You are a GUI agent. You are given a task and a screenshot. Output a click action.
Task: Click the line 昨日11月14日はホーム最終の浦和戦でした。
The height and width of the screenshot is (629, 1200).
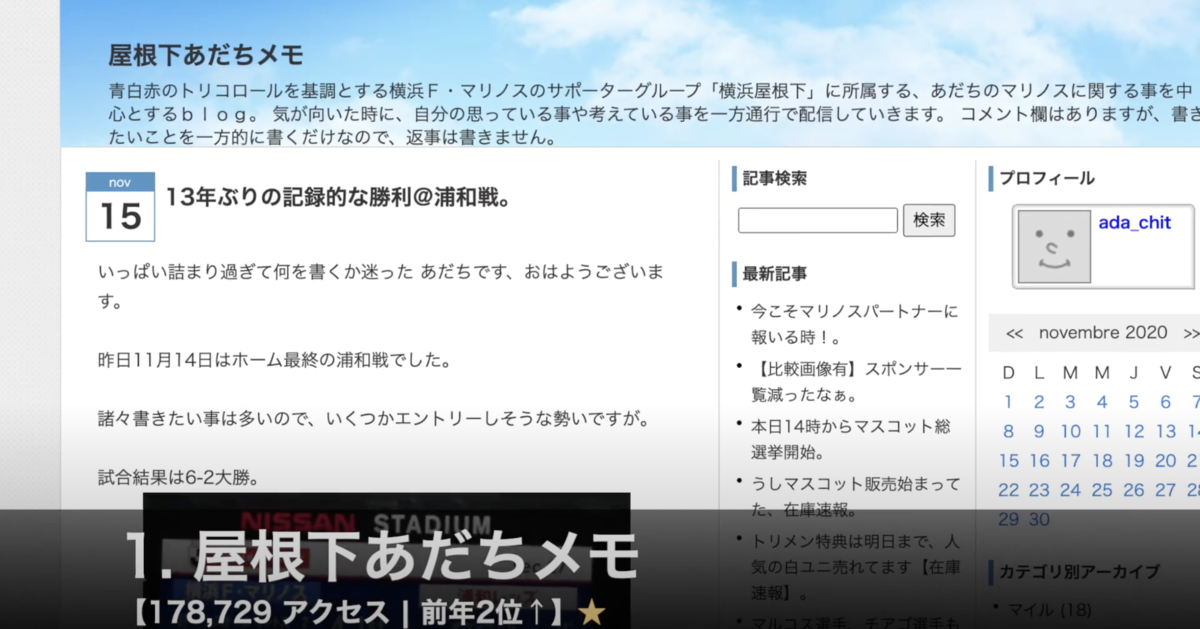point(275,360)
